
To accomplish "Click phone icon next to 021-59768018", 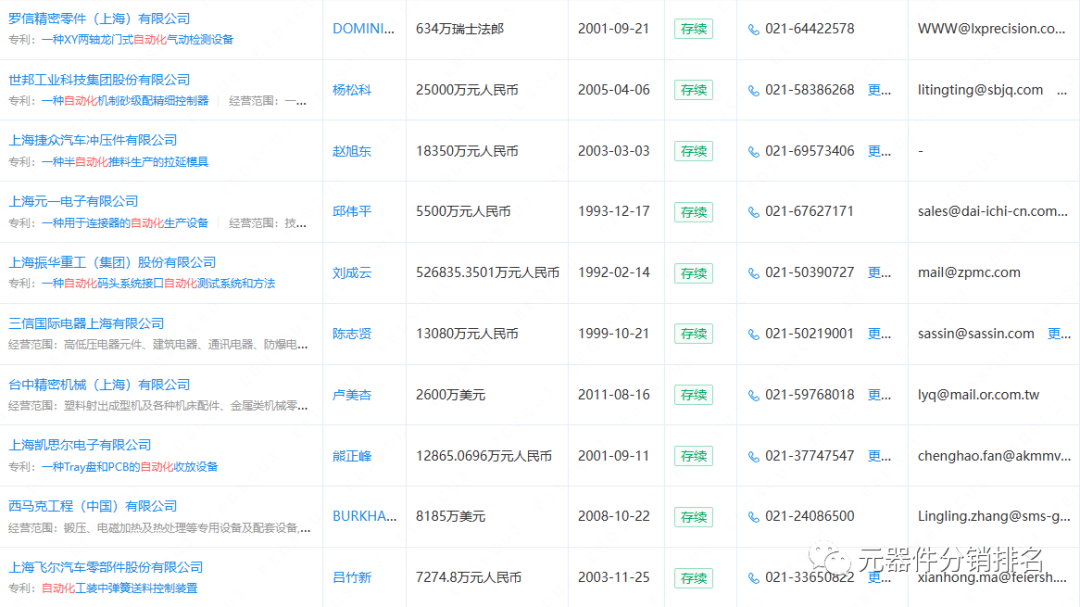I will 754,395.
